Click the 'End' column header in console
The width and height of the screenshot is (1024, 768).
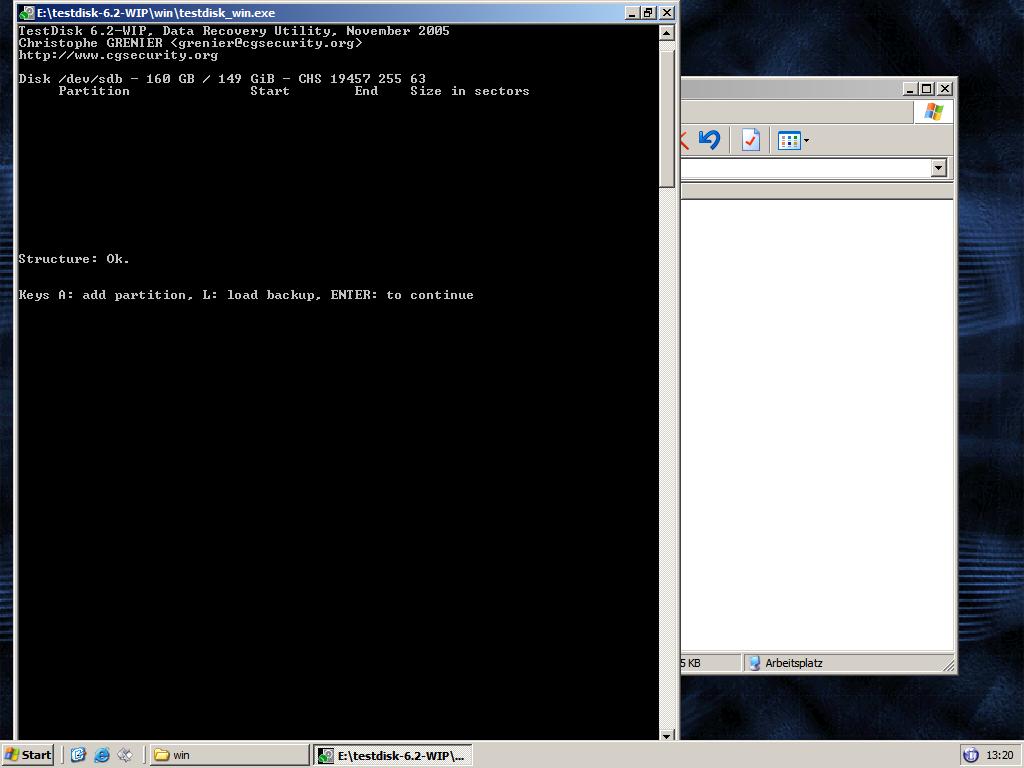point(366,91)
